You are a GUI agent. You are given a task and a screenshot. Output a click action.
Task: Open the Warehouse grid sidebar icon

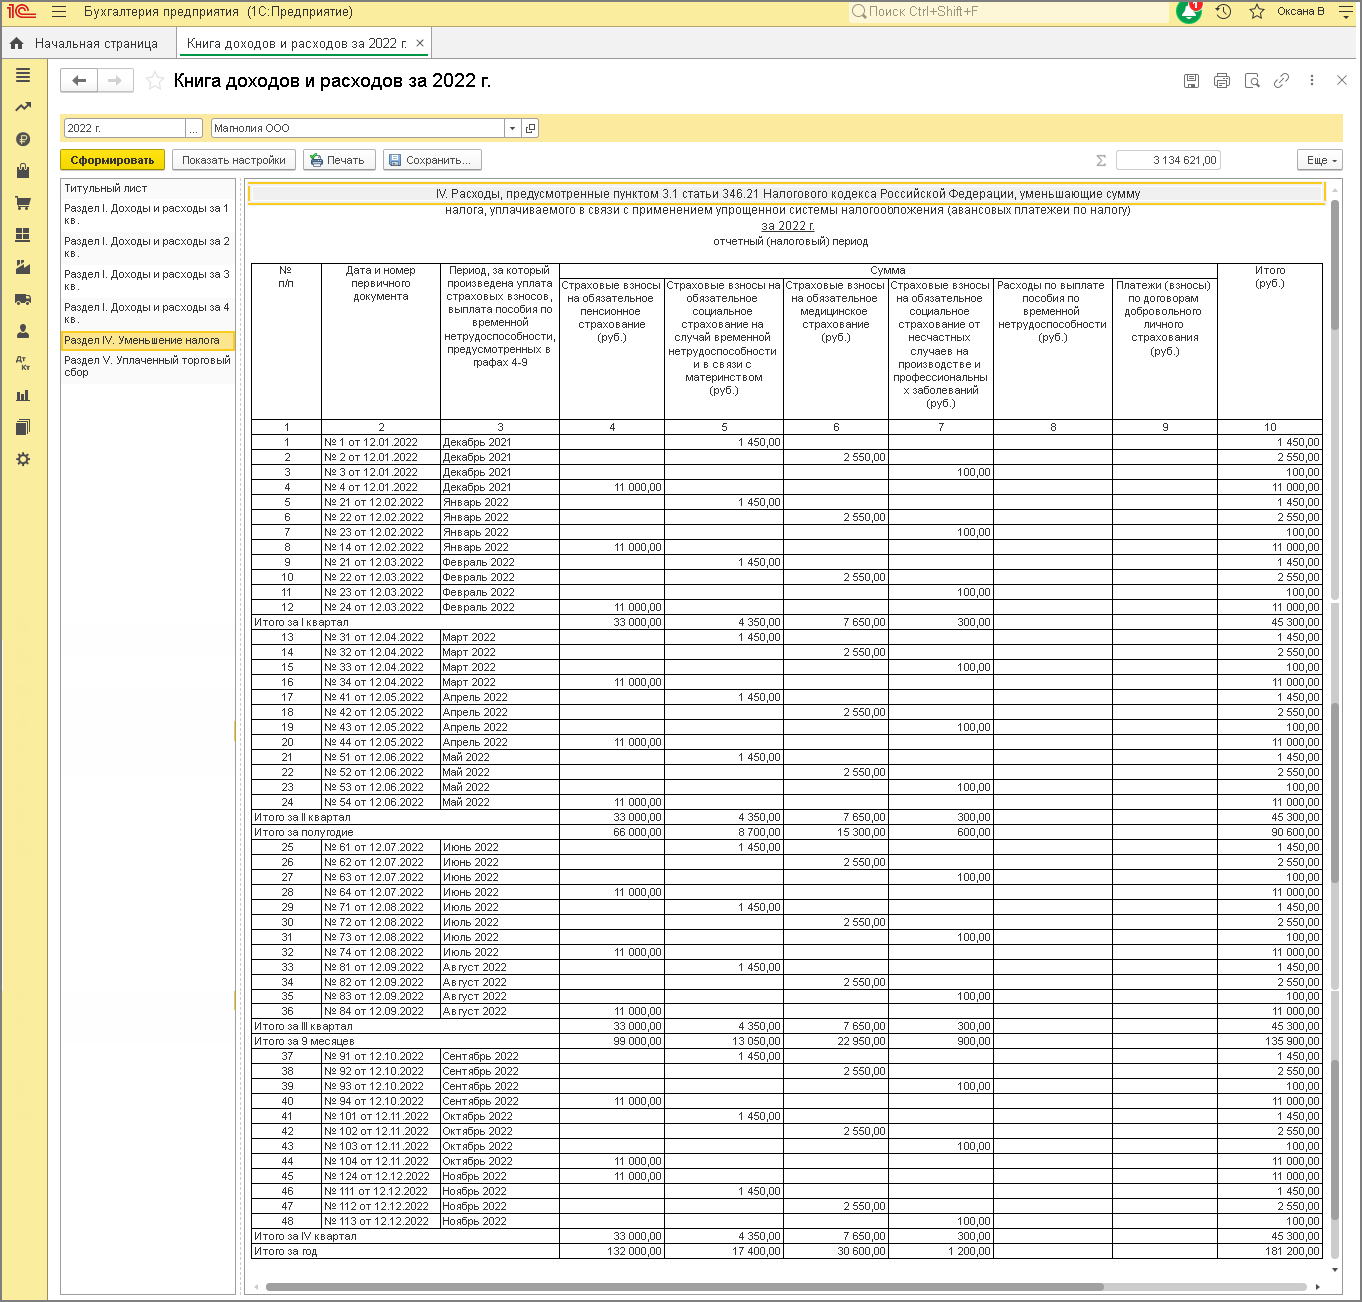pos(23,235)
